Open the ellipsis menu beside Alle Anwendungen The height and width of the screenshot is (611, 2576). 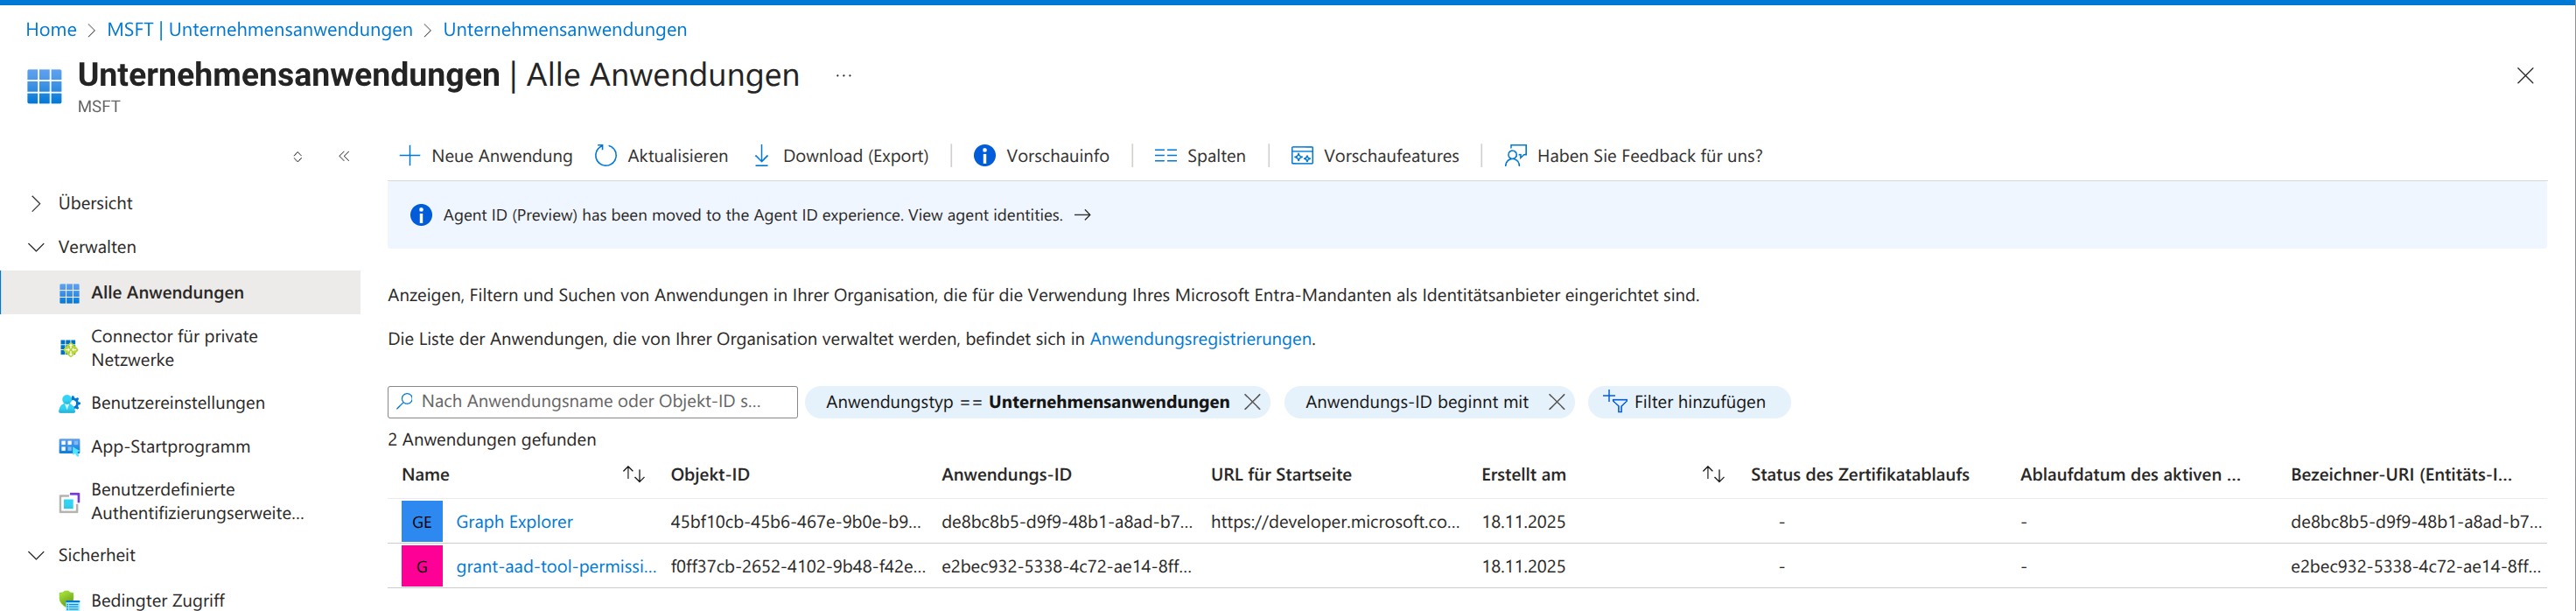[844, 76]
